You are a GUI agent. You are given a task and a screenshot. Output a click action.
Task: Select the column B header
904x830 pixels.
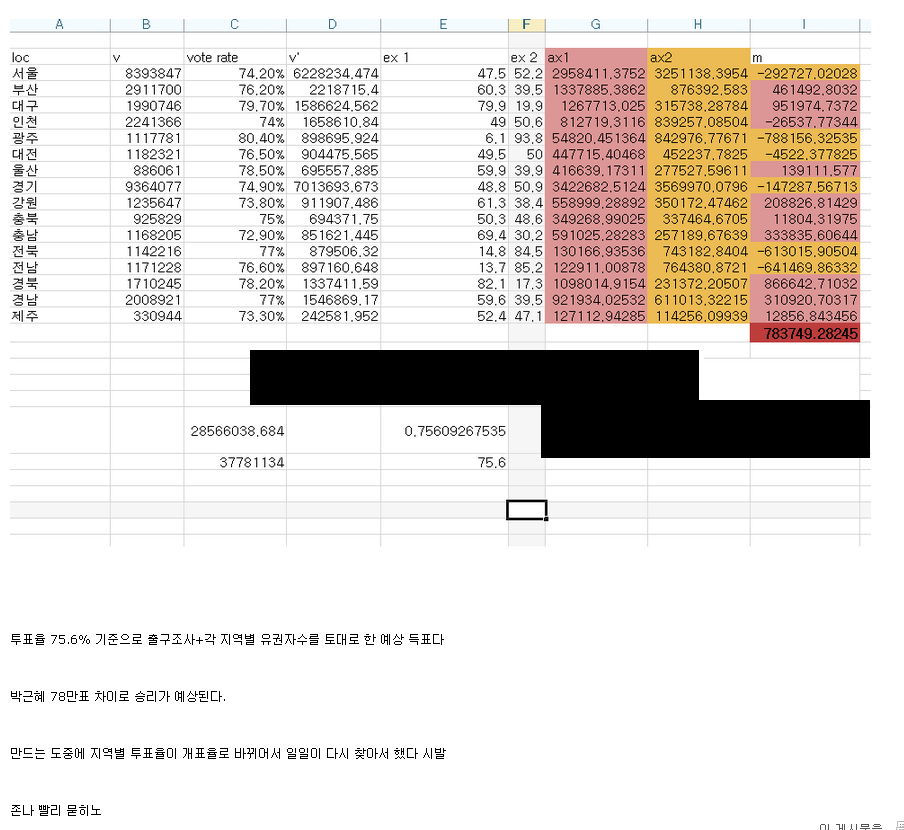(147, 24)
